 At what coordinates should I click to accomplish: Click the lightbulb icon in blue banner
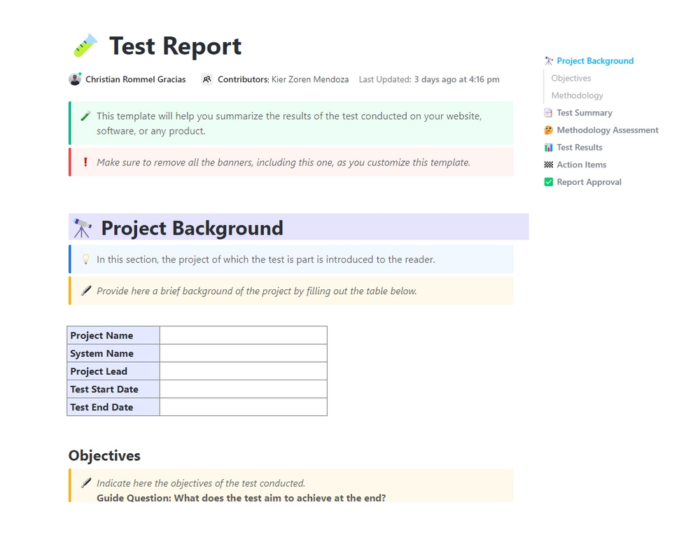tap(85, 260)
